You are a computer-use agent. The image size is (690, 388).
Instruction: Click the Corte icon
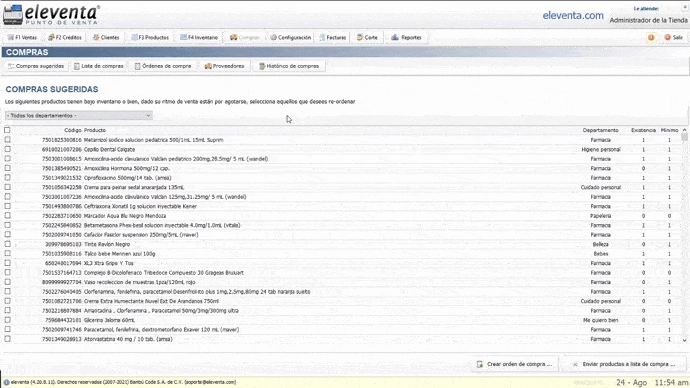pyautogui.click(x=360, y=37)
